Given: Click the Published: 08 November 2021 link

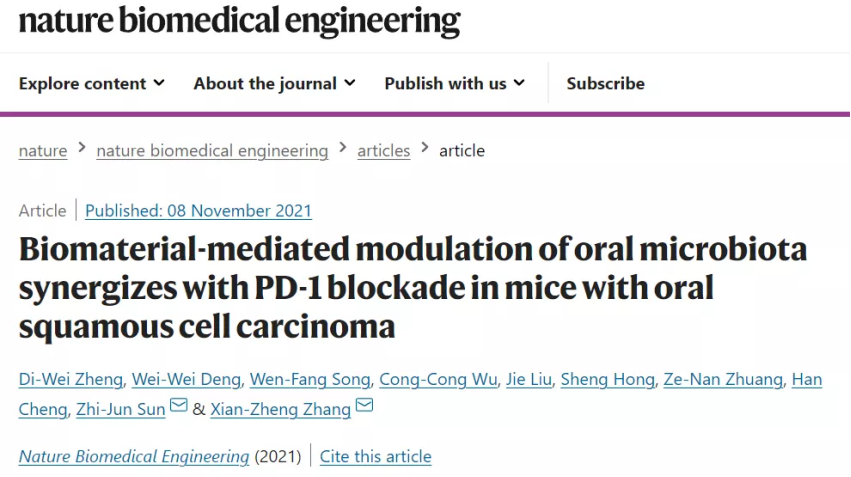Looking at the screenshot, I should point(199,211).
